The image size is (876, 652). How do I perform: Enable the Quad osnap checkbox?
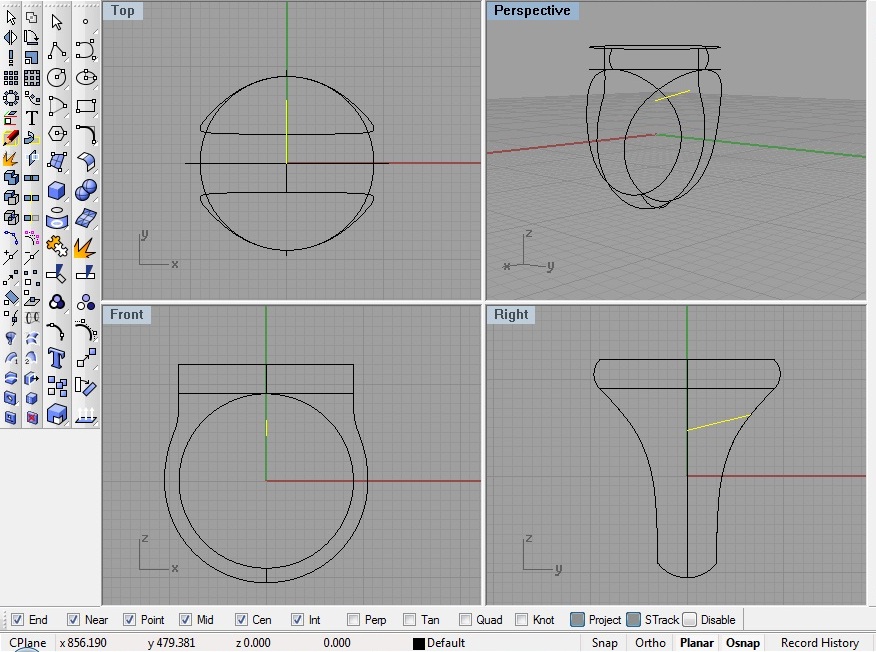coord(465,620)
